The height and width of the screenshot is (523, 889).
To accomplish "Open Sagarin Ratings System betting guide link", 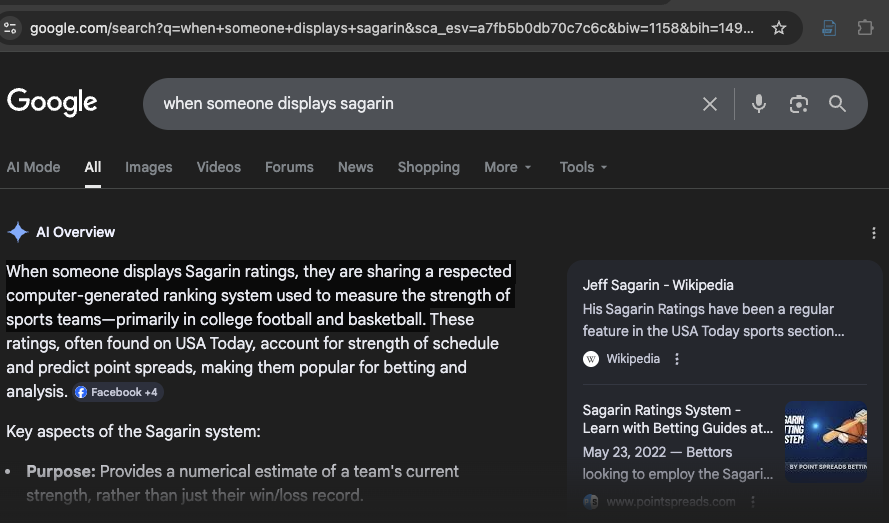I will (x=677, y=419).
